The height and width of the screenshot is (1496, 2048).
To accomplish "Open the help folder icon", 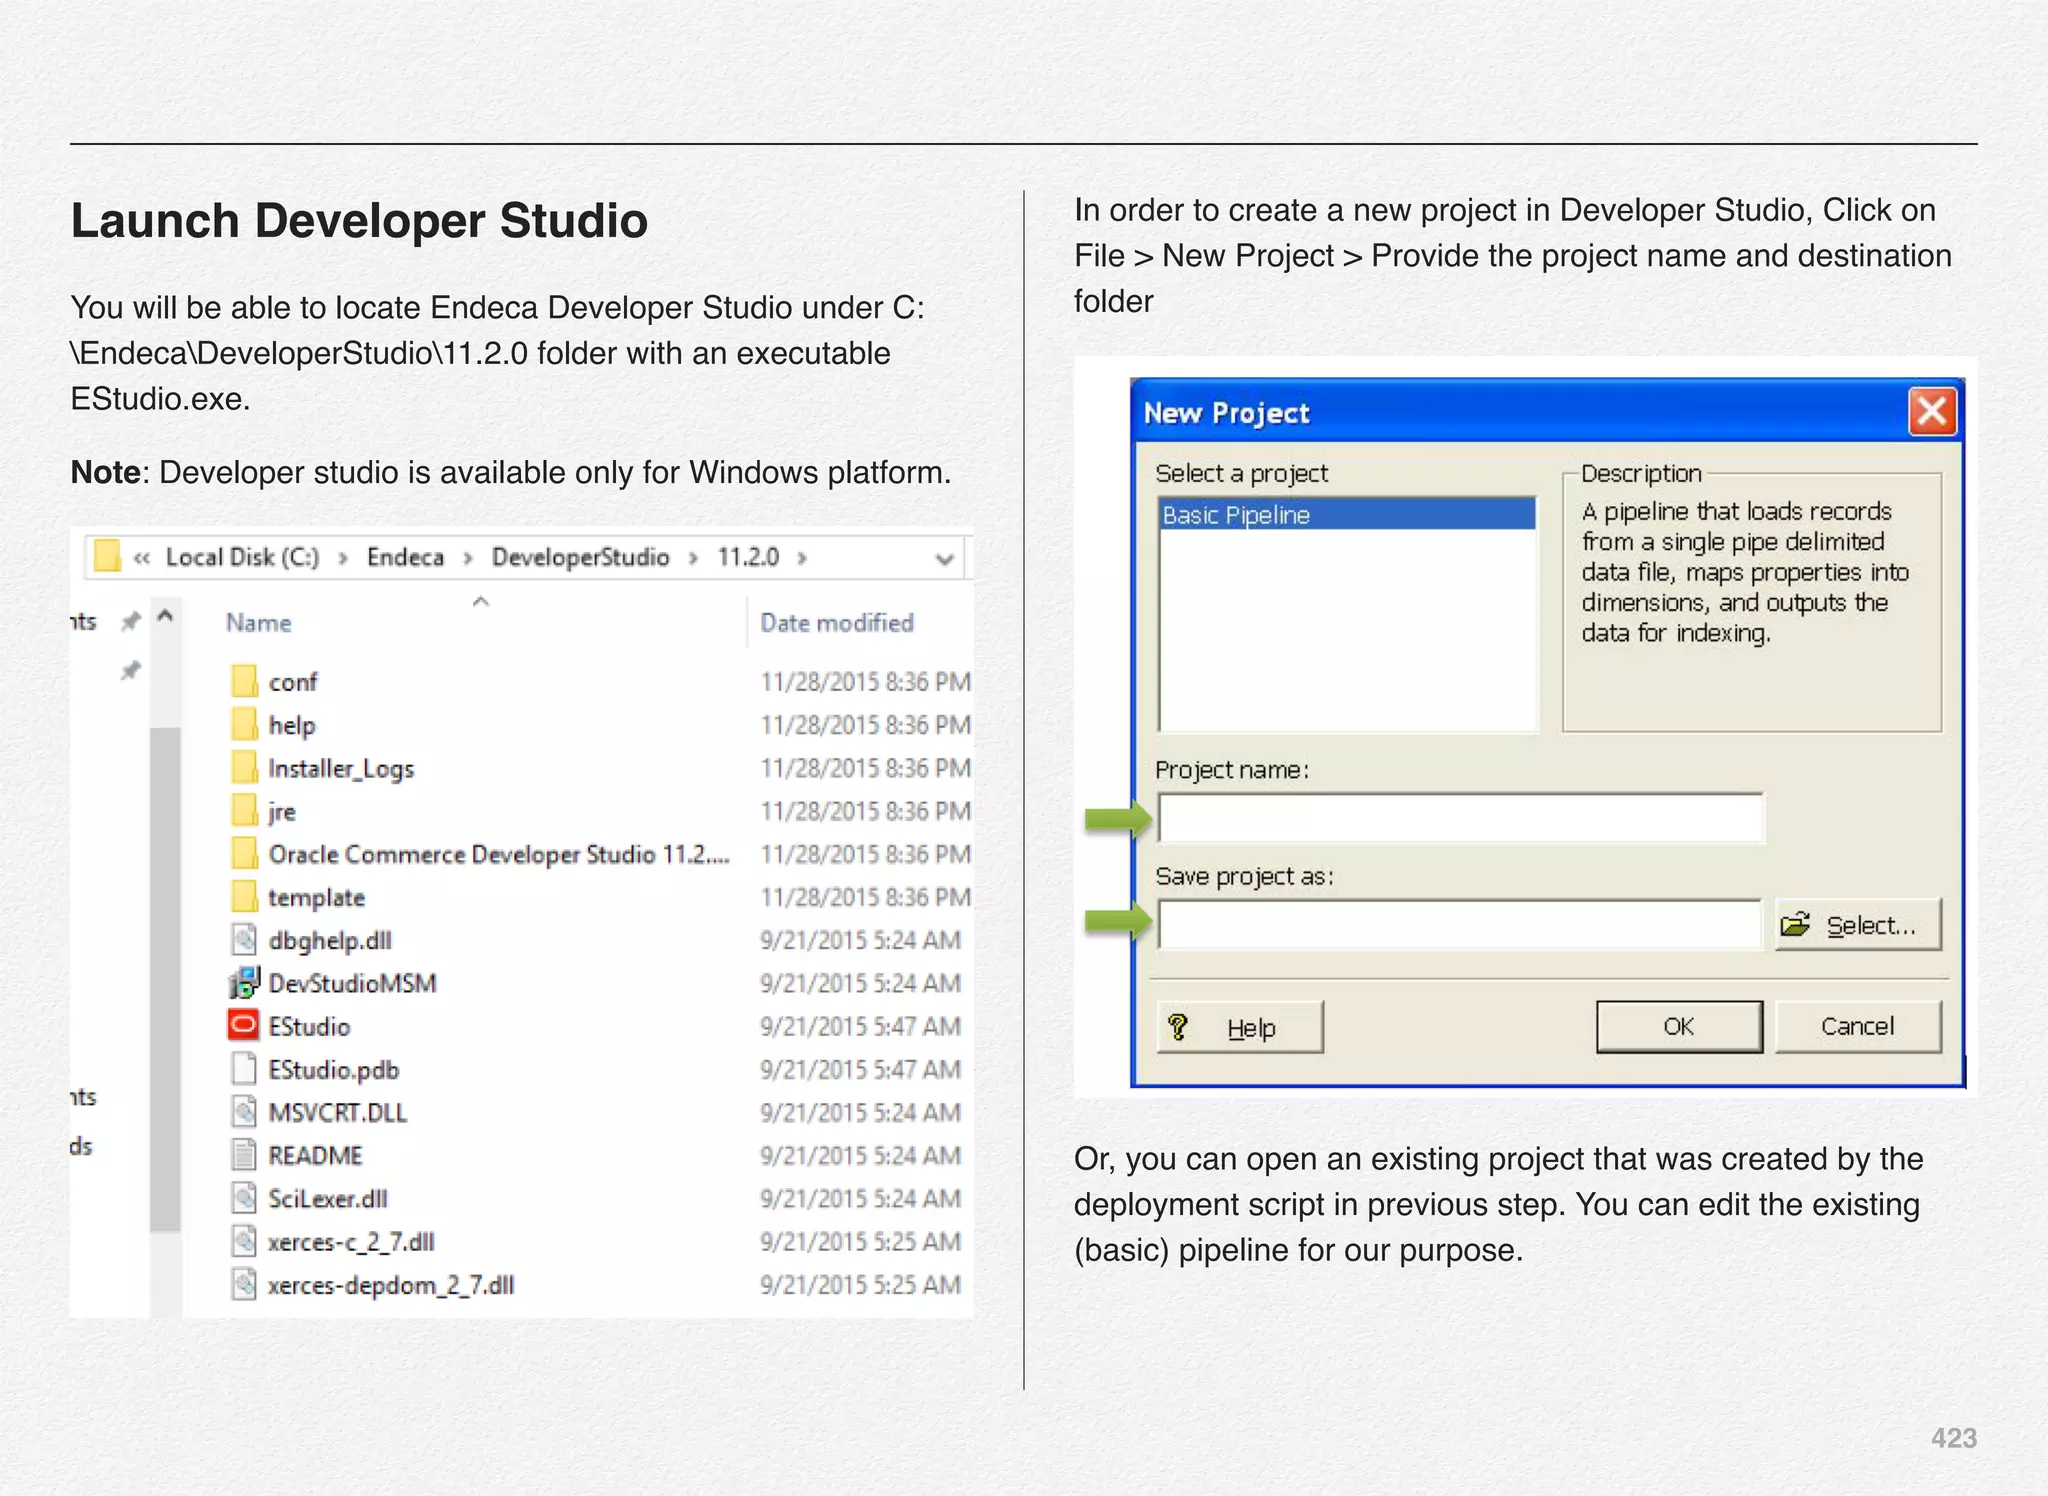I will pyautogui.click(x=244, y=724).
